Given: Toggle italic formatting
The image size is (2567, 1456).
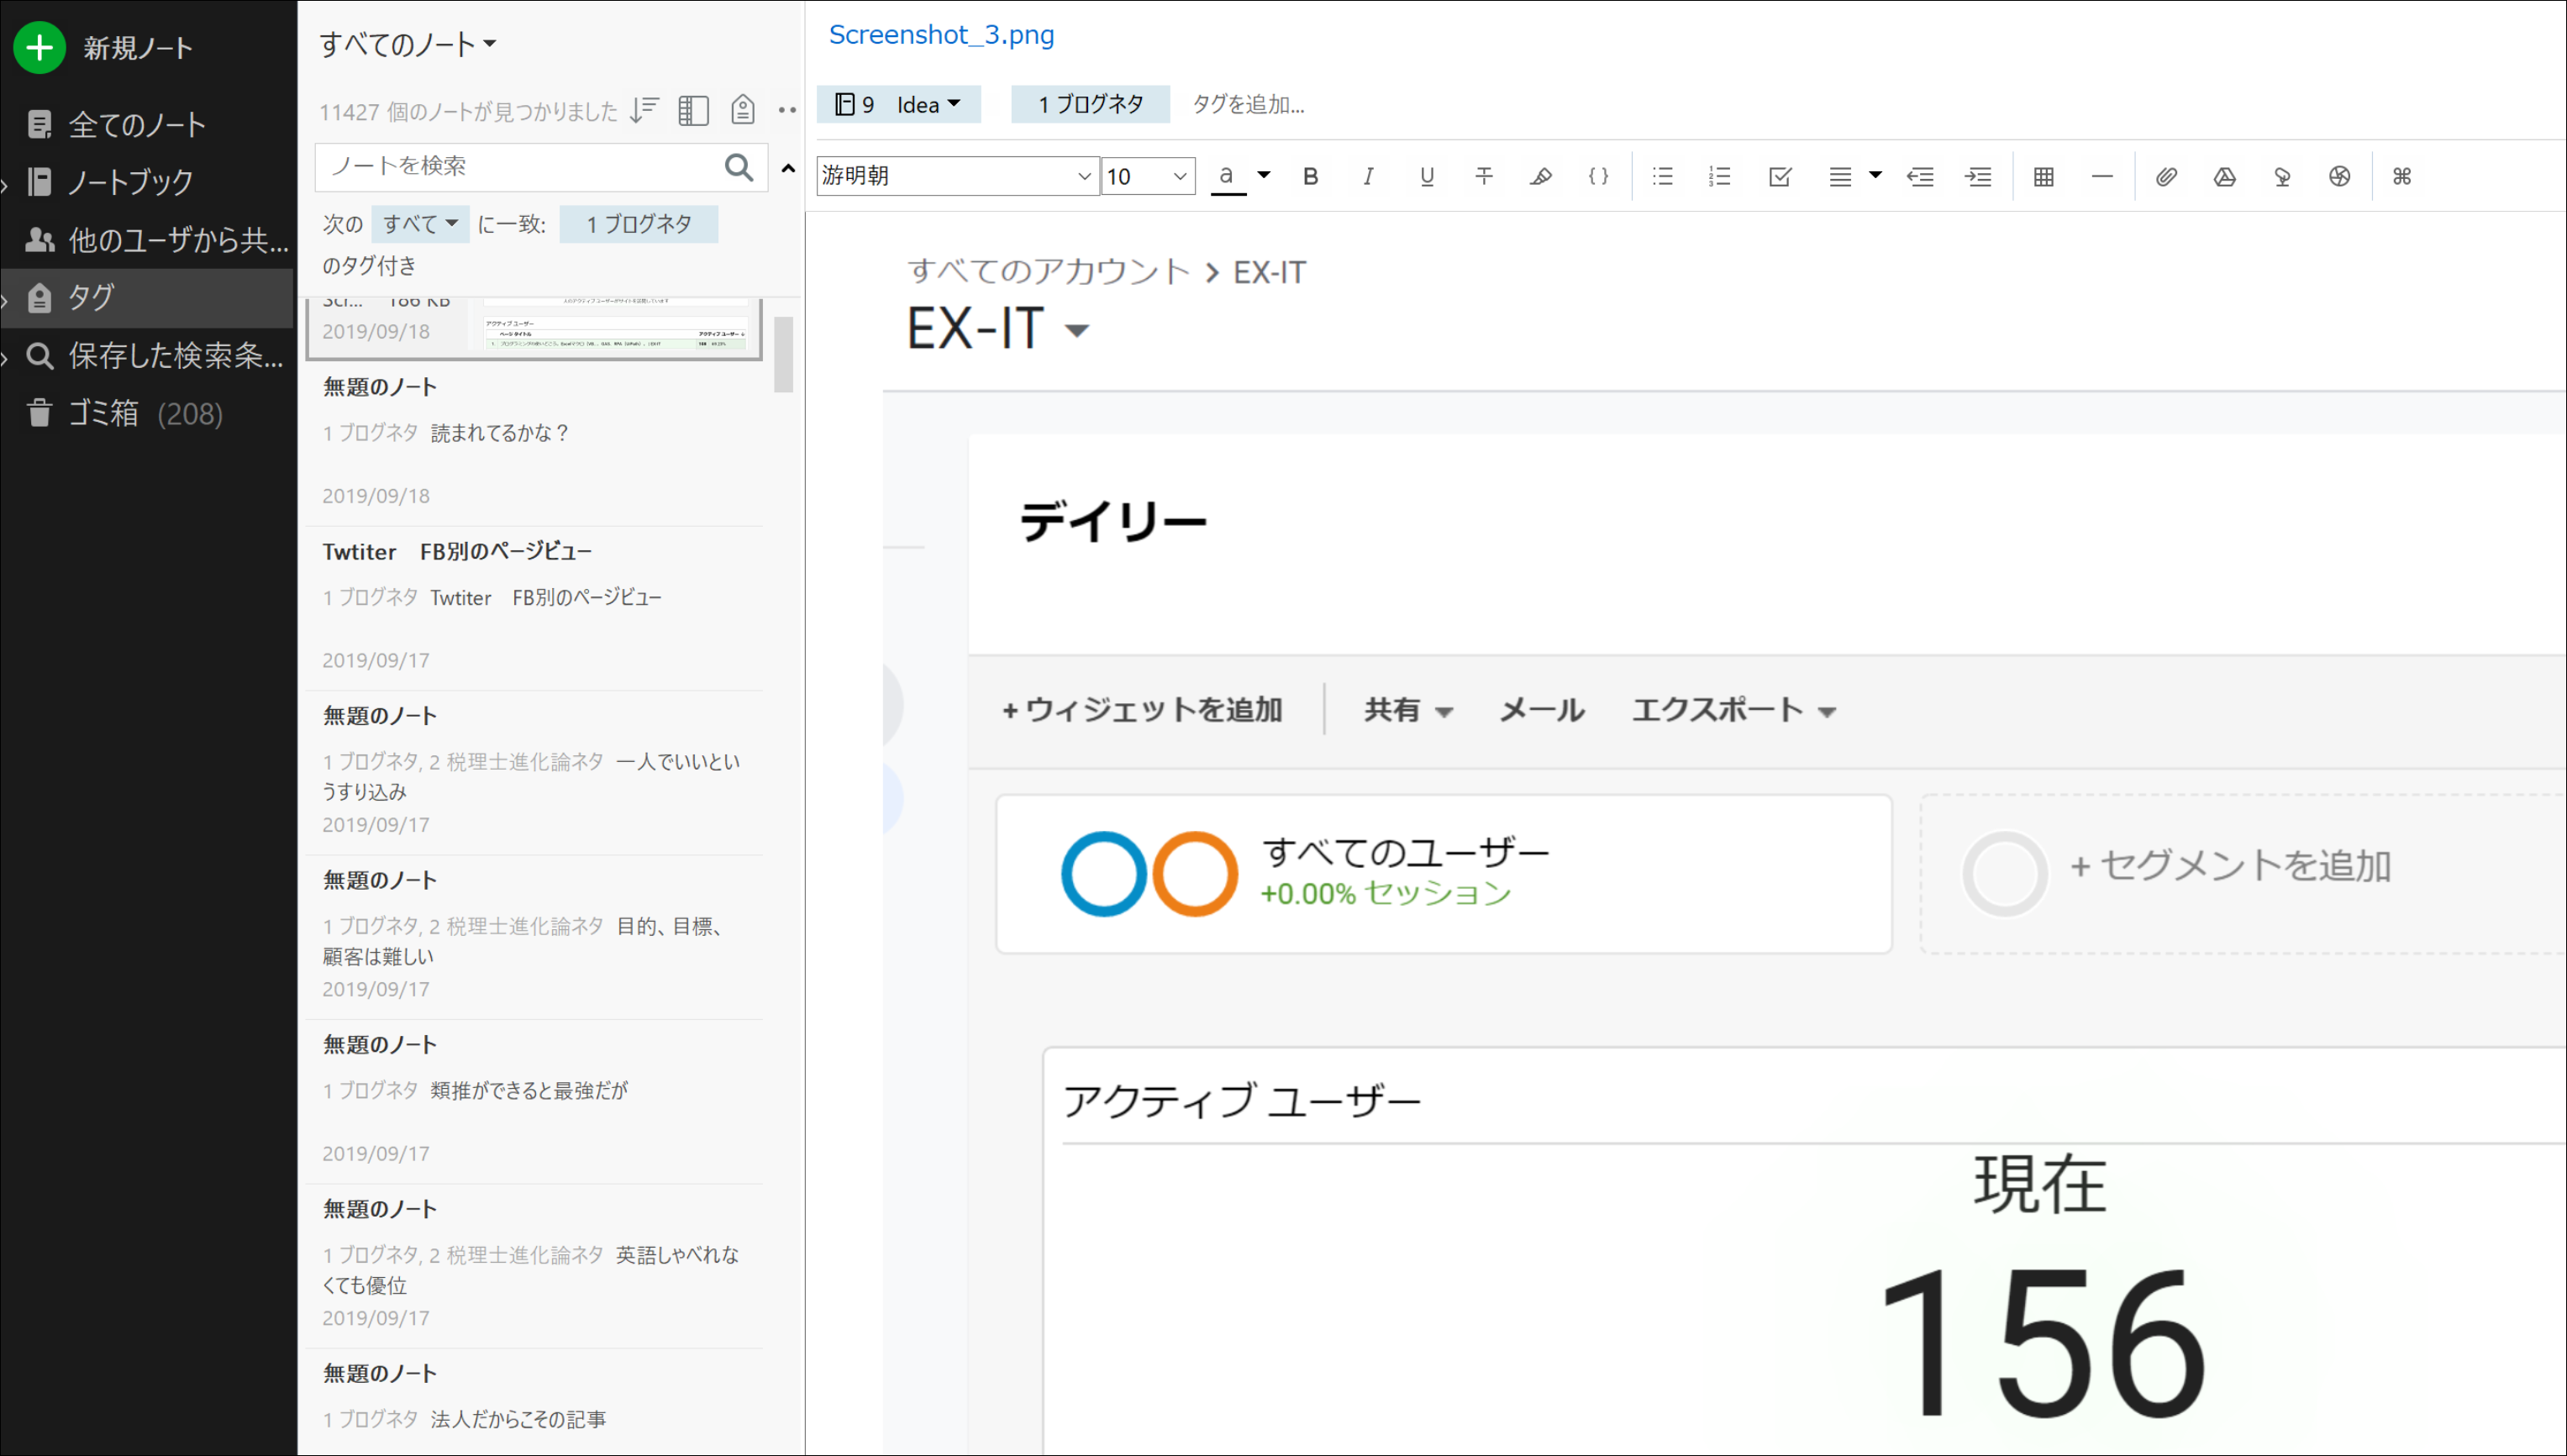Looking at the screenshot, I should tap(1368, 177).
